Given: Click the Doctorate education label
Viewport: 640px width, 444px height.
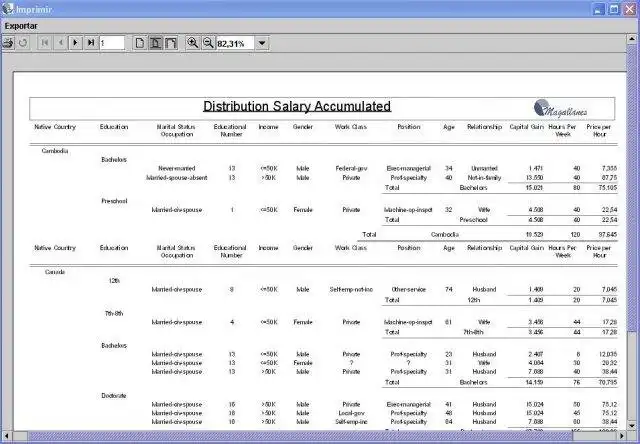Looking at the screenshot, I should click(114, 395).
